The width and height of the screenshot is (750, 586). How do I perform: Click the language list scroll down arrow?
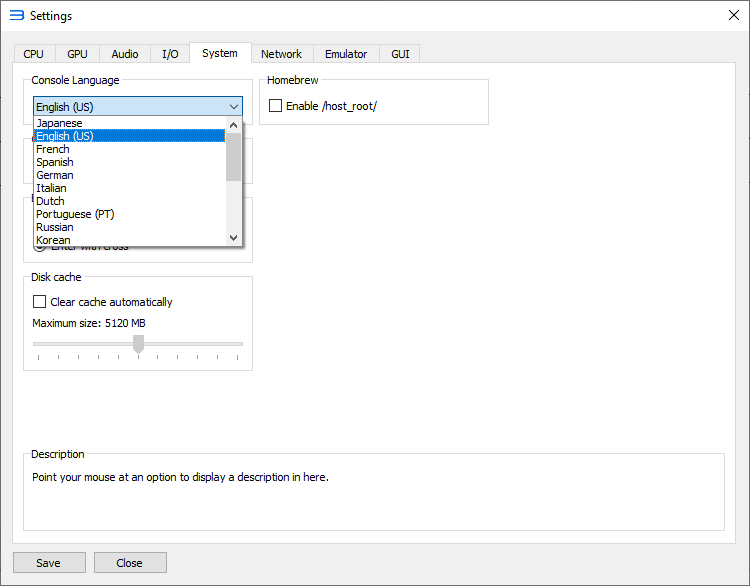233,237
